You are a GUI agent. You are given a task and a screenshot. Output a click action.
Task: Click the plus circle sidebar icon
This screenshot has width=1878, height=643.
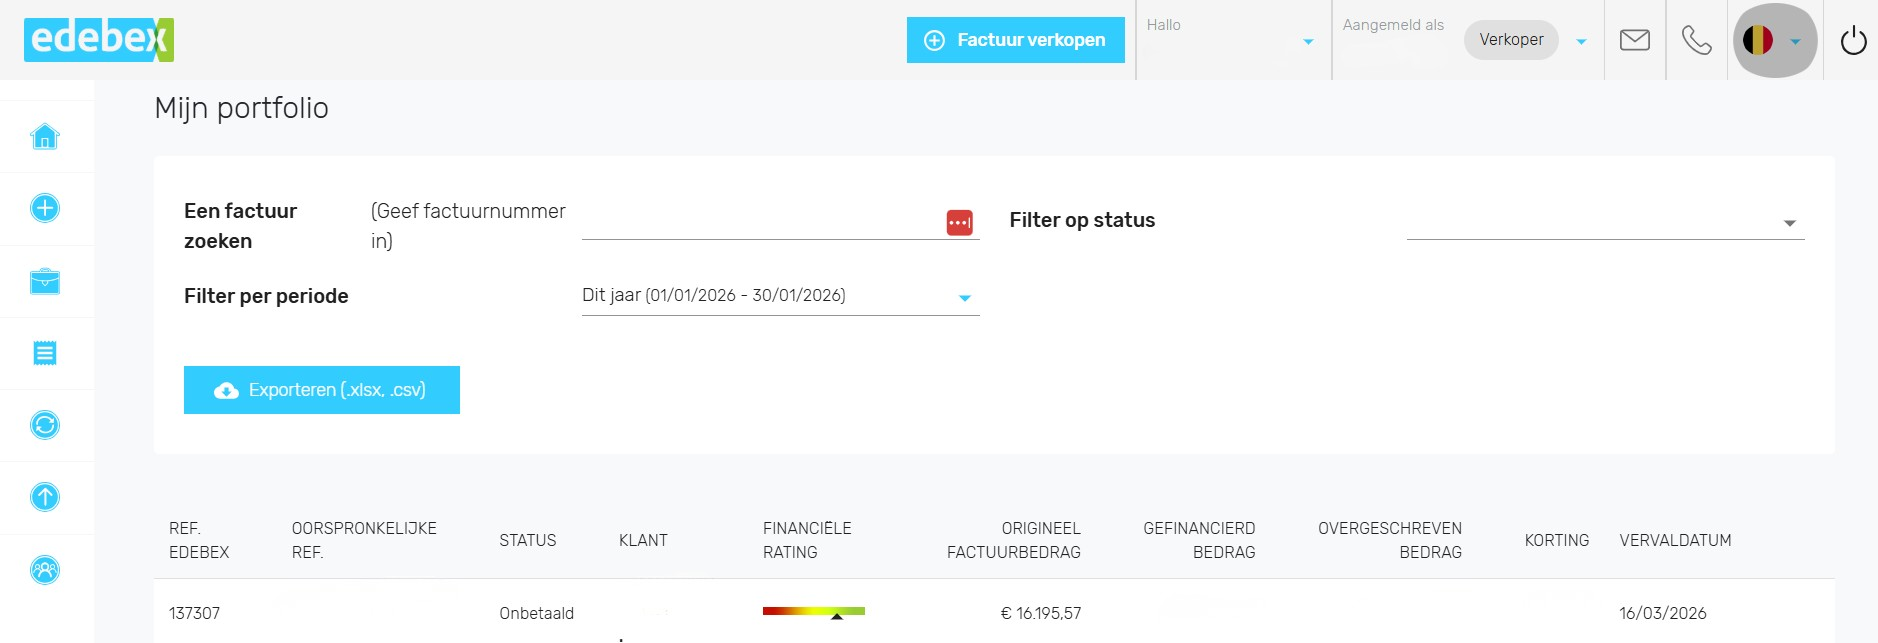(45, 208)
